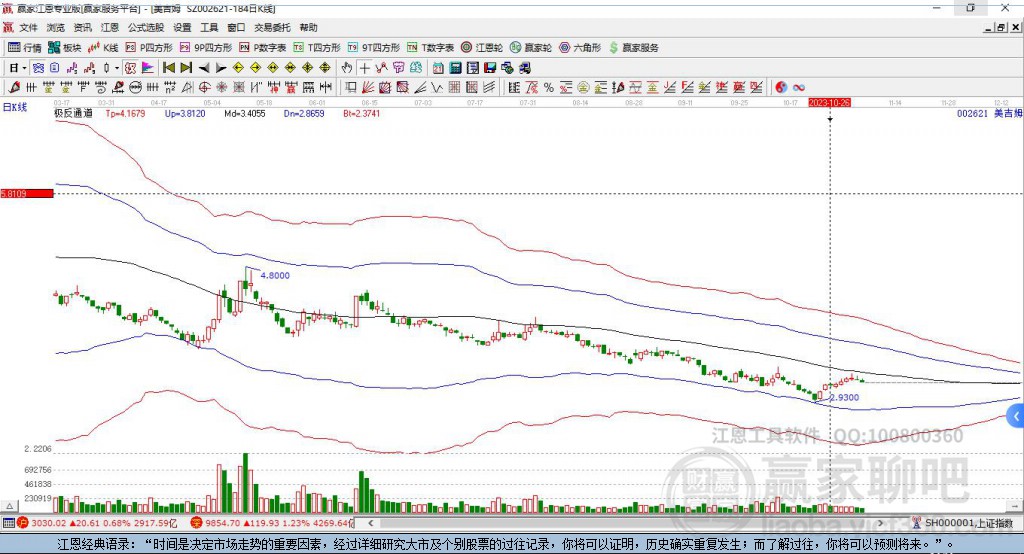Click the 深 index 9854.70 status reading

[x=272, y=523]
